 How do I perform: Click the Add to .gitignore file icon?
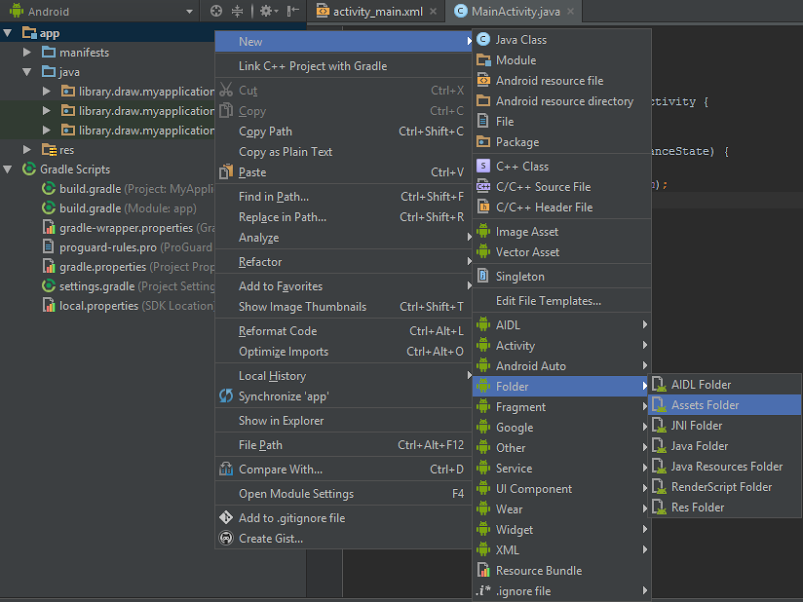[226, 518]
